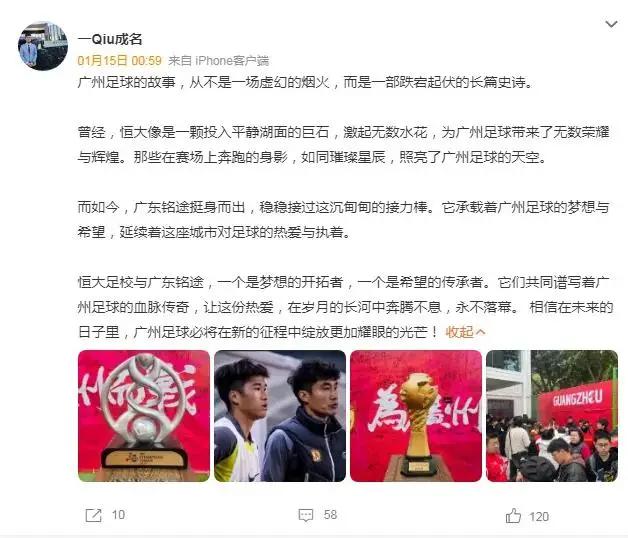Click paragraph mentioning 广东铭途挺身而出
Image resolution: width=628 pixels, height=538 pixels.
pyautogui.click(x=344, y=220)
